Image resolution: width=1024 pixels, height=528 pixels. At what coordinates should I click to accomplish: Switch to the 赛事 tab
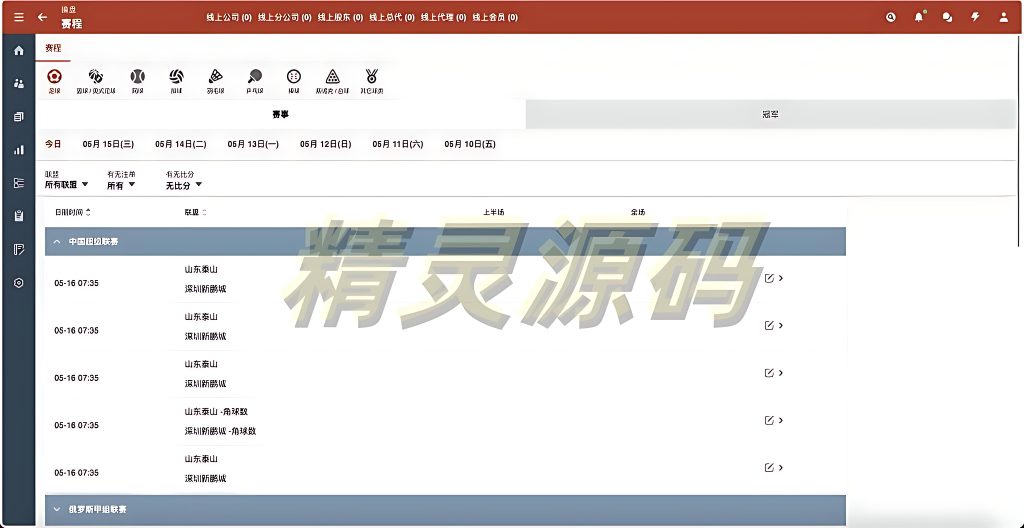coord(281,114)
